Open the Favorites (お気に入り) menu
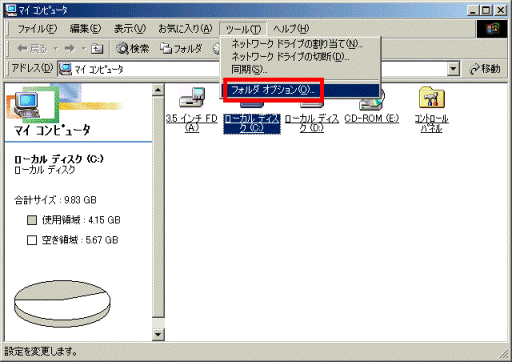Viewport: 512px width, 362px height. (185, 29)
